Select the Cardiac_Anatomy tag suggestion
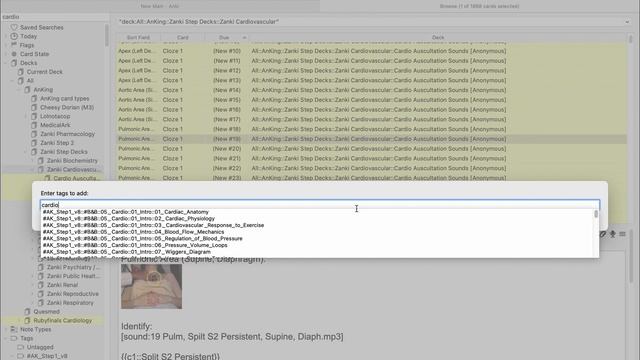The width and height of the screenshot is (640, 360). coord(126,212)
